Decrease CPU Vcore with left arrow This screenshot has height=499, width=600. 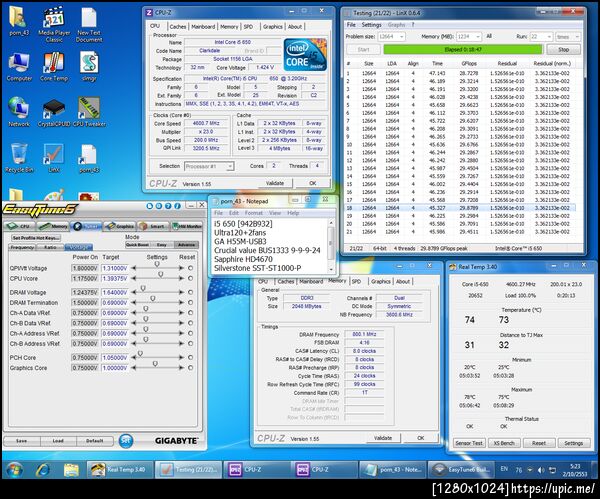[134, 279]
